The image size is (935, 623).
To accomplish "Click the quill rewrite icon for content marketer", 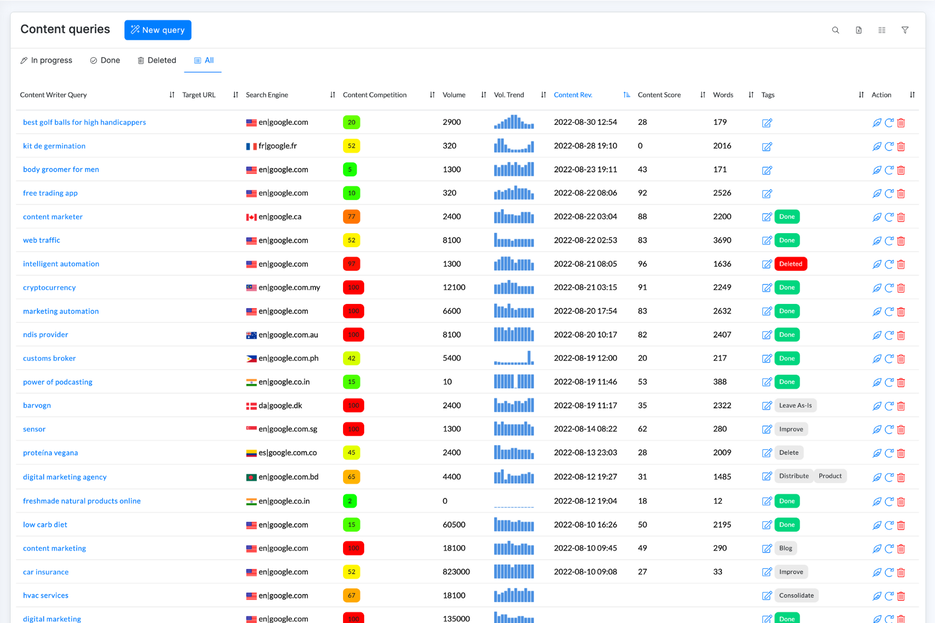I will (877, 216).
